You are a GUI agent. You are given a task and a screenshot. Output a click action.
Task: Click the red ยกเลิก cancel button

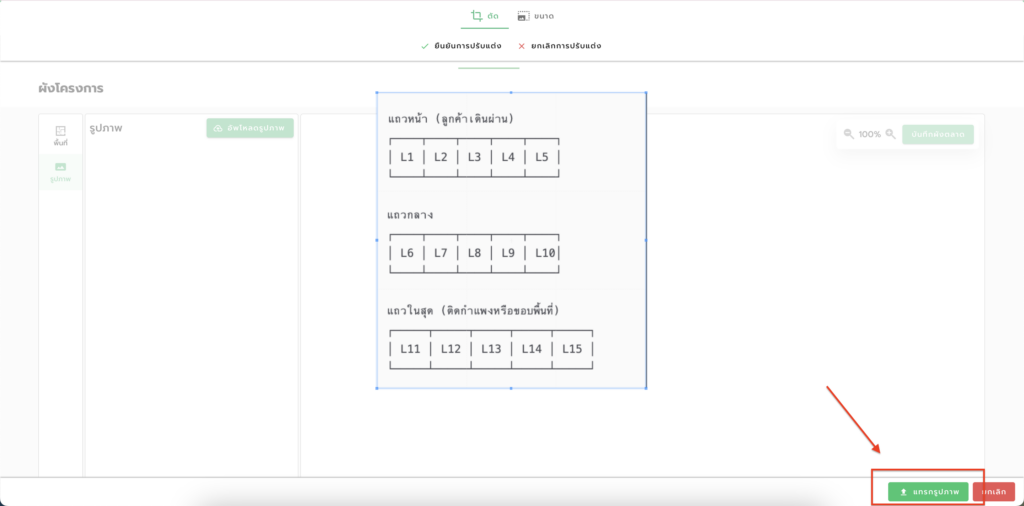993,492
